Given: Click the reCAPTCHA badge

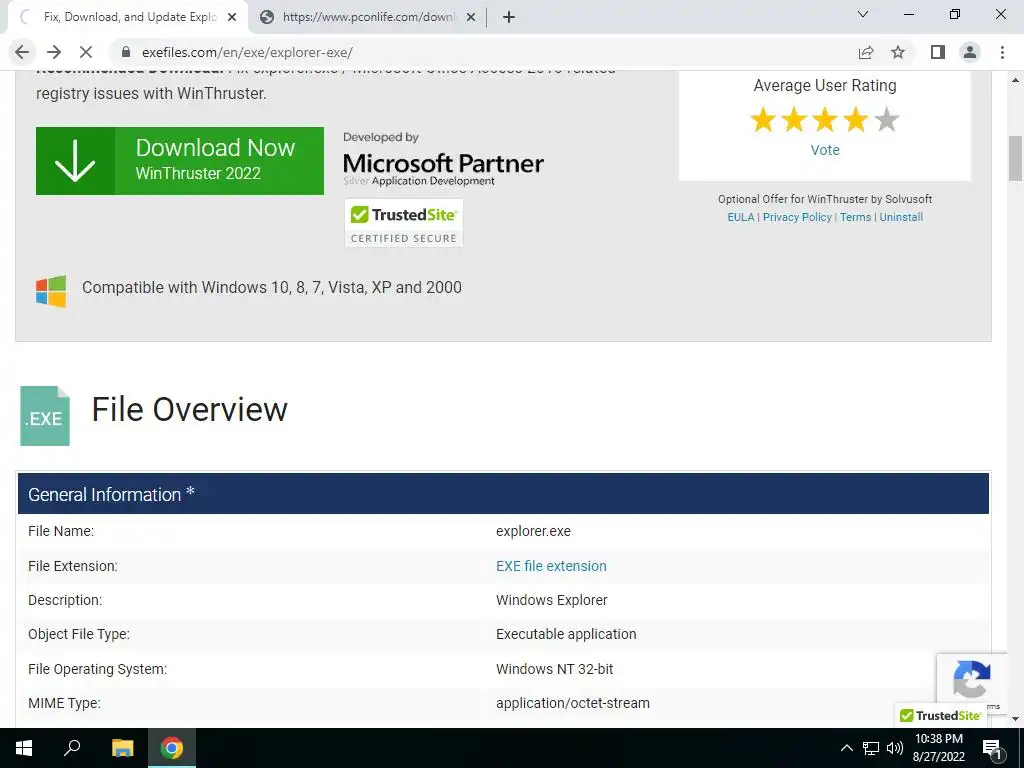Looking at the screenshot, I should (971, 680).
